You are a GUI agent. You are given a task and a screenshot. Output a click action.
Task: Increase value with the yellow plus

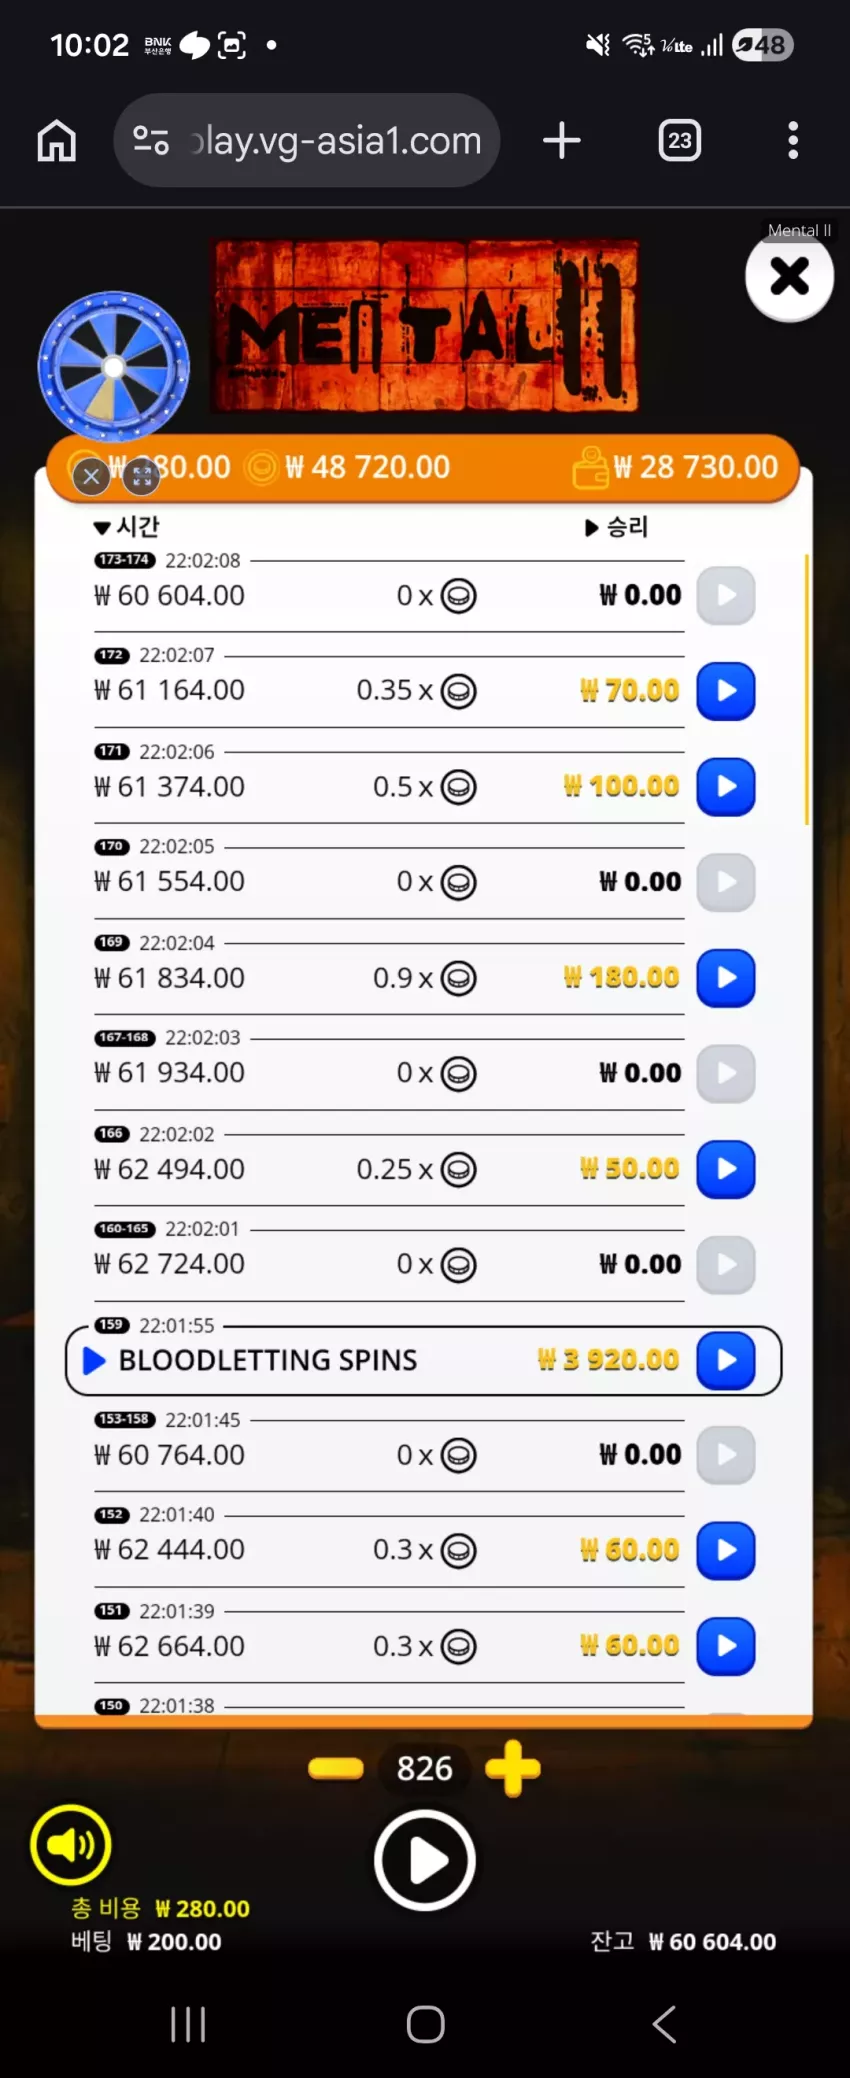(513, 1769)
